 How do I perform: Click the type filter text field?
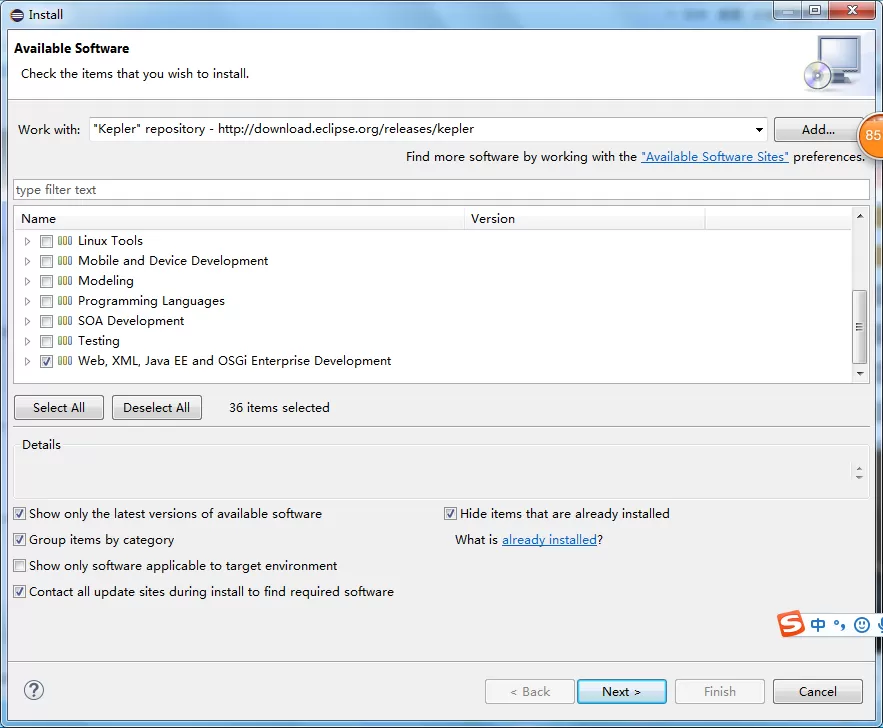tap(442, 190)
